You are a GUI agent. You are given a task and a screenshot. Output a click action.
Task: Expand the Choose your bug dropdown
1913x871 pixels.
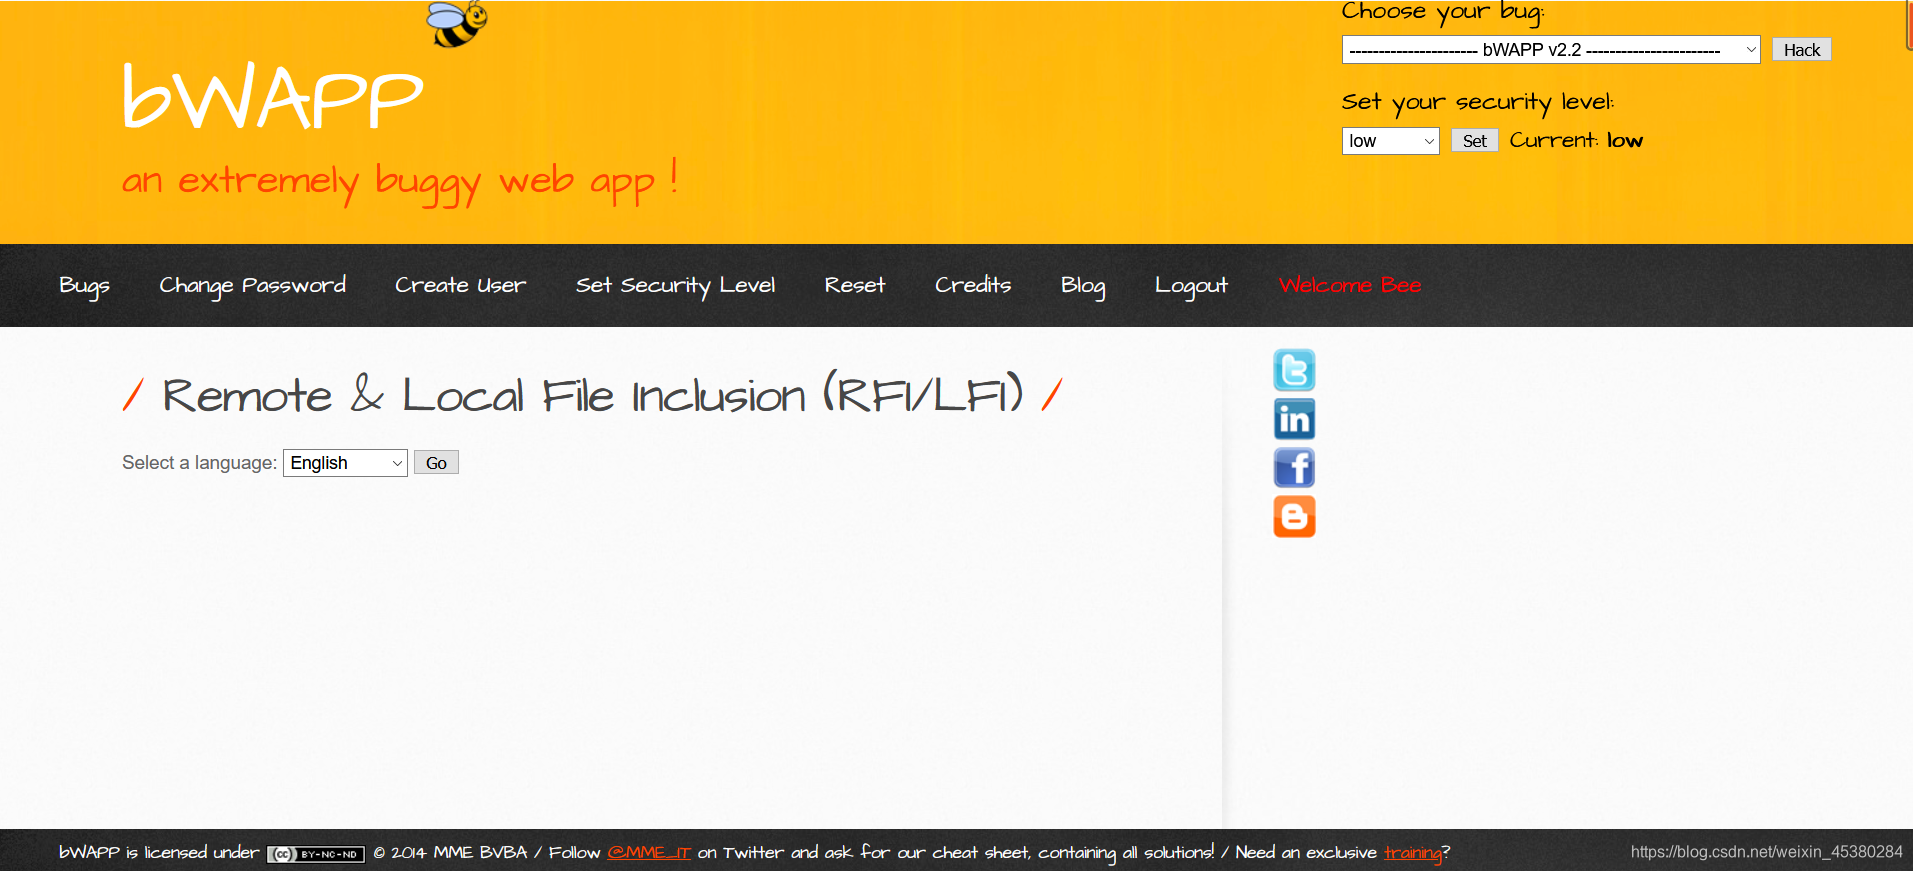(x=1551, y=50)
